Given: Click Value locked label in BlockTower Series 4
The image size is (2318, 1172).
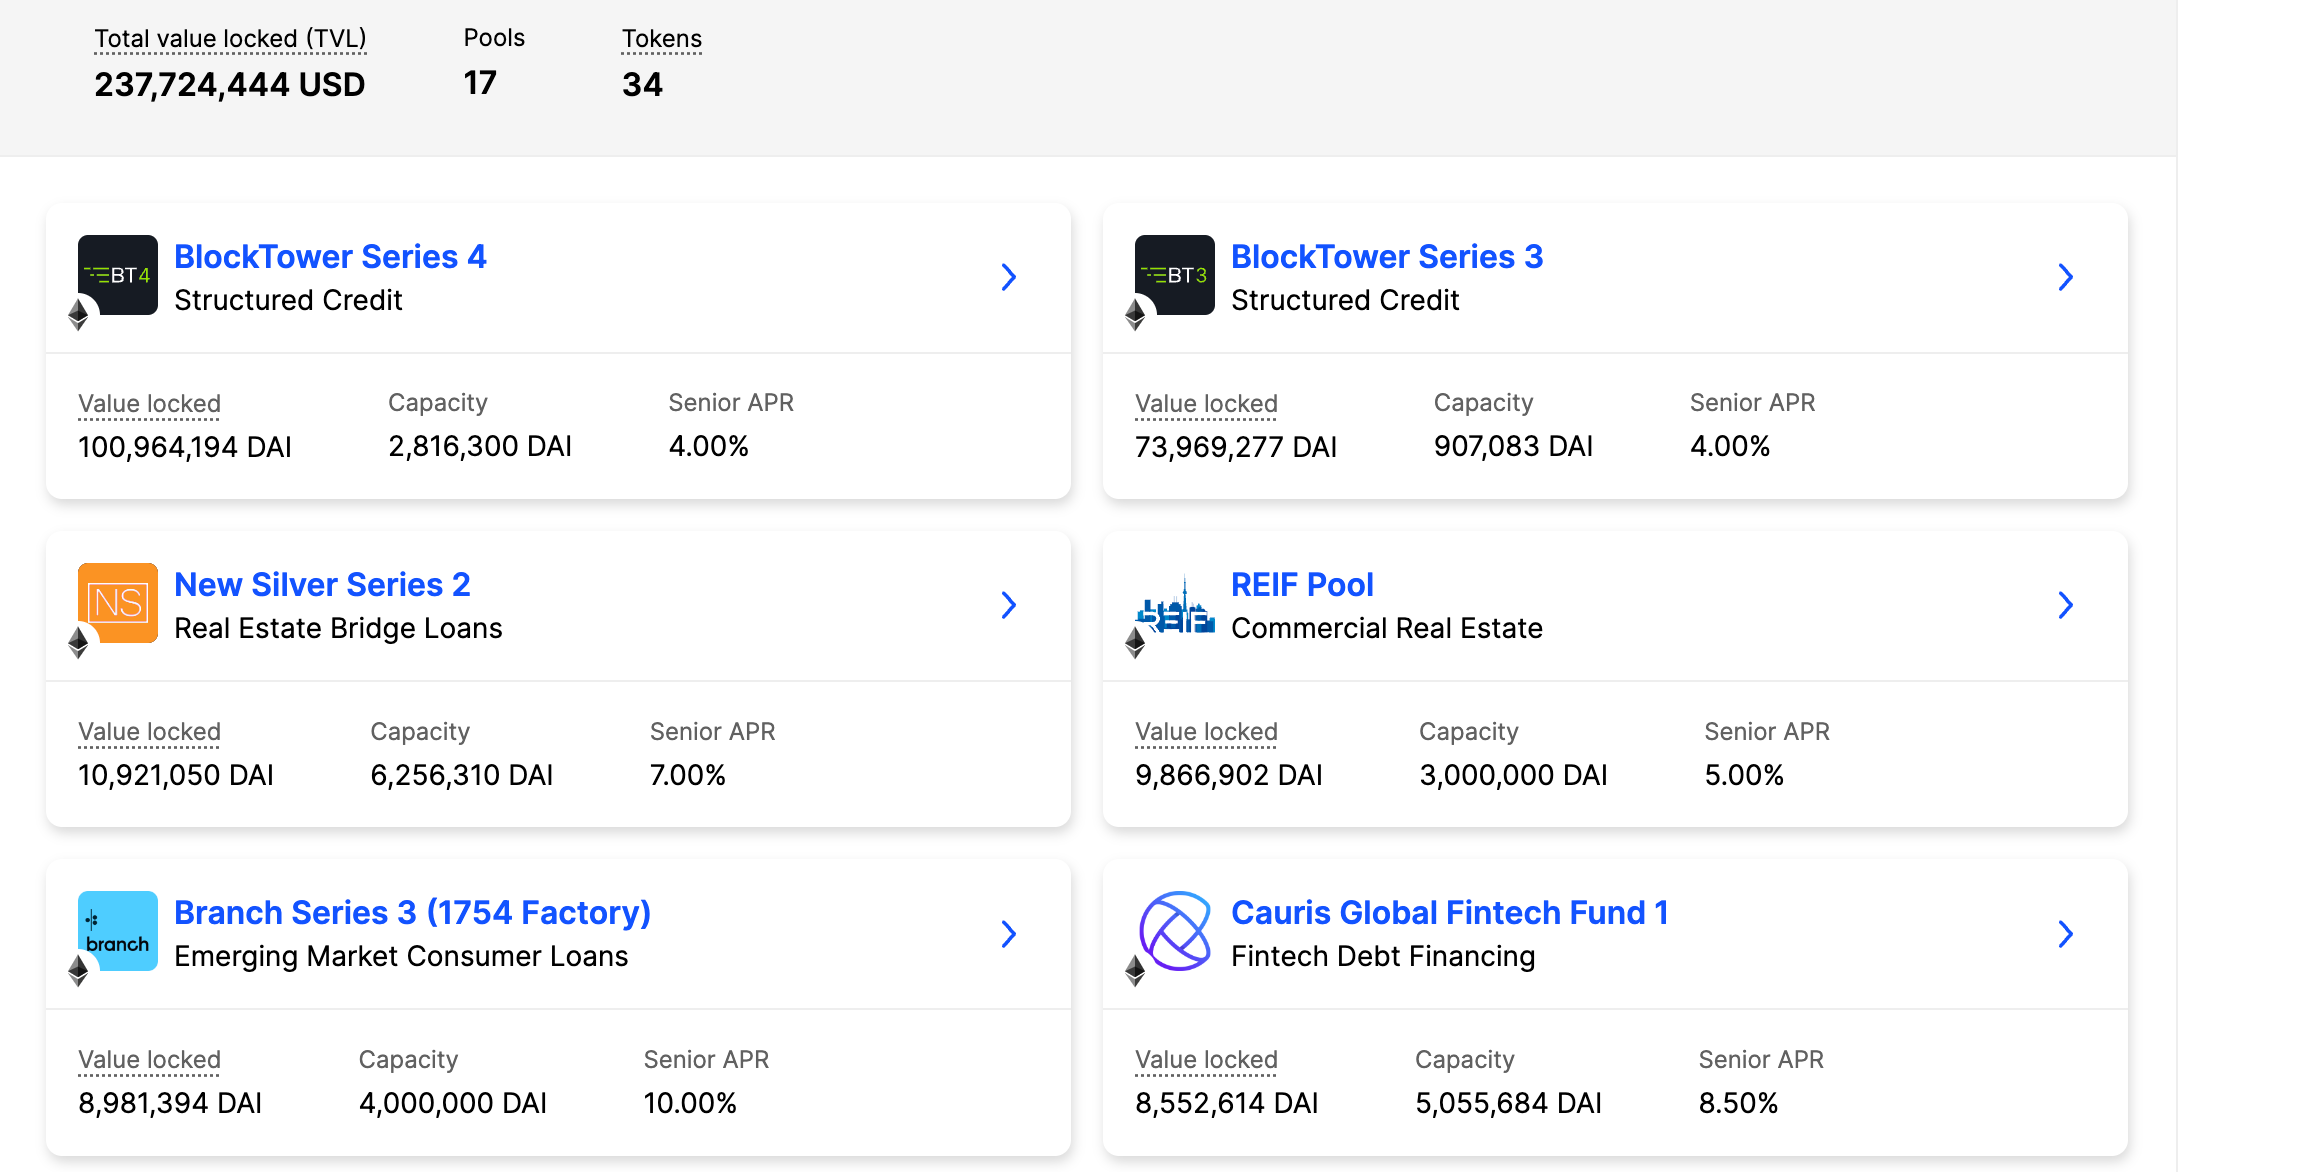Looking at the screenshot, I should [149, 404].
